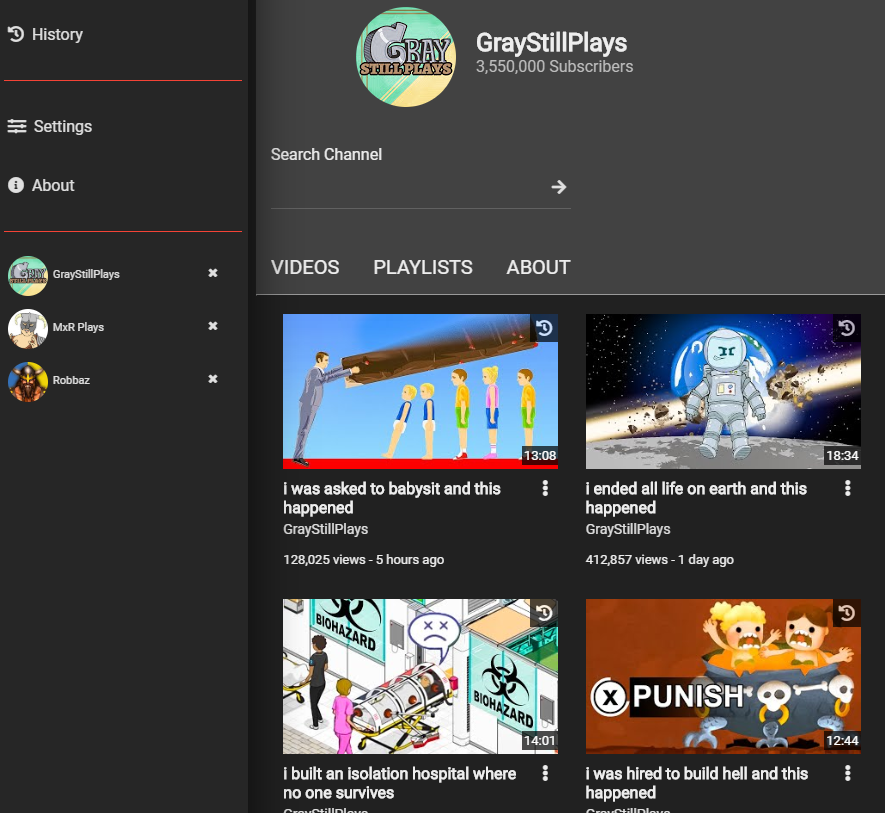885x813 pixels.
Task: Remove MxR Plays from sidebar subscriptions
Action: click(213, 326)
